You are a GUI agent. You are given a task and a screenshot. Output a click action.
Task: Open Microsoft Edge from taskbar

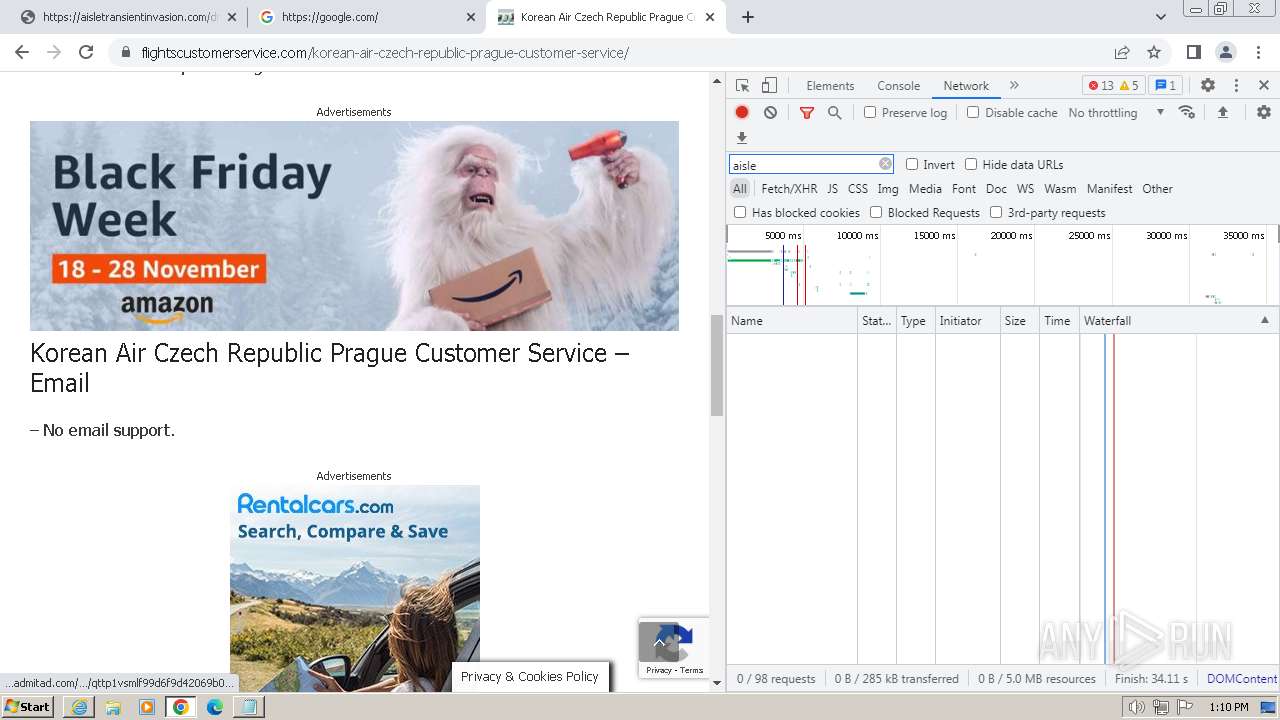point(215,707)
